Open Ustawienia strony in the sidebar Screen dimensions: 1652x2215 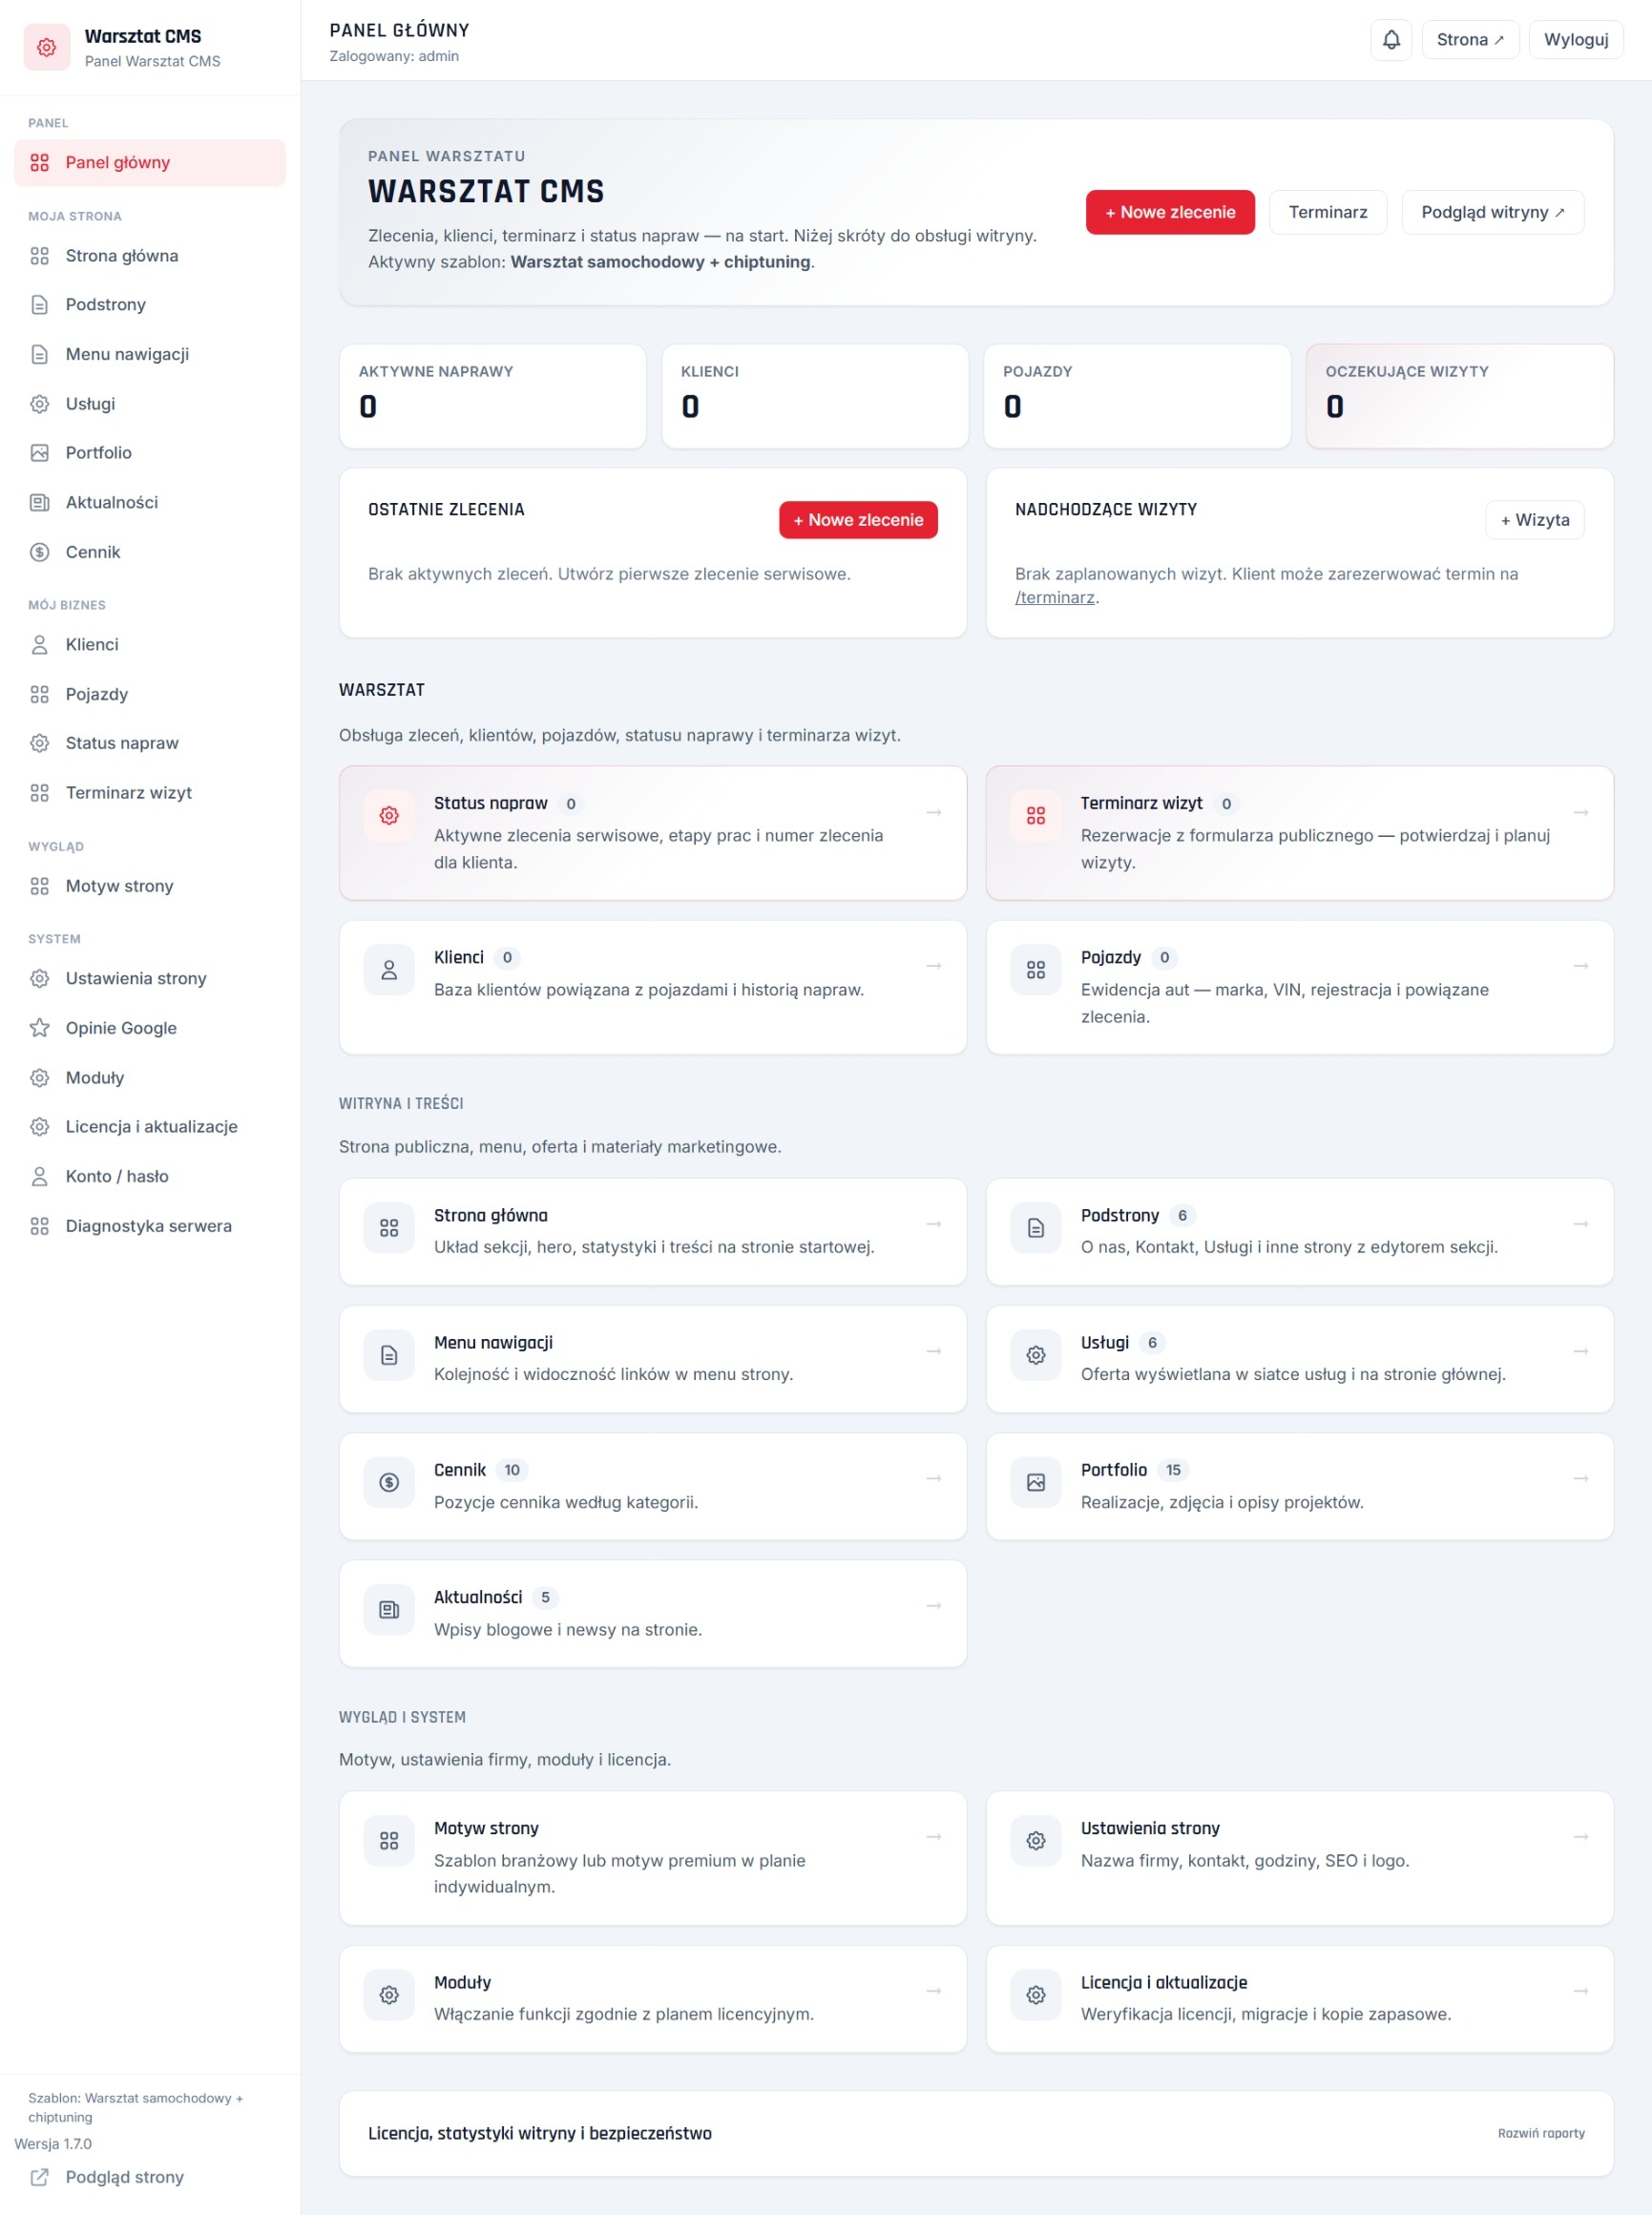point(150,978)
